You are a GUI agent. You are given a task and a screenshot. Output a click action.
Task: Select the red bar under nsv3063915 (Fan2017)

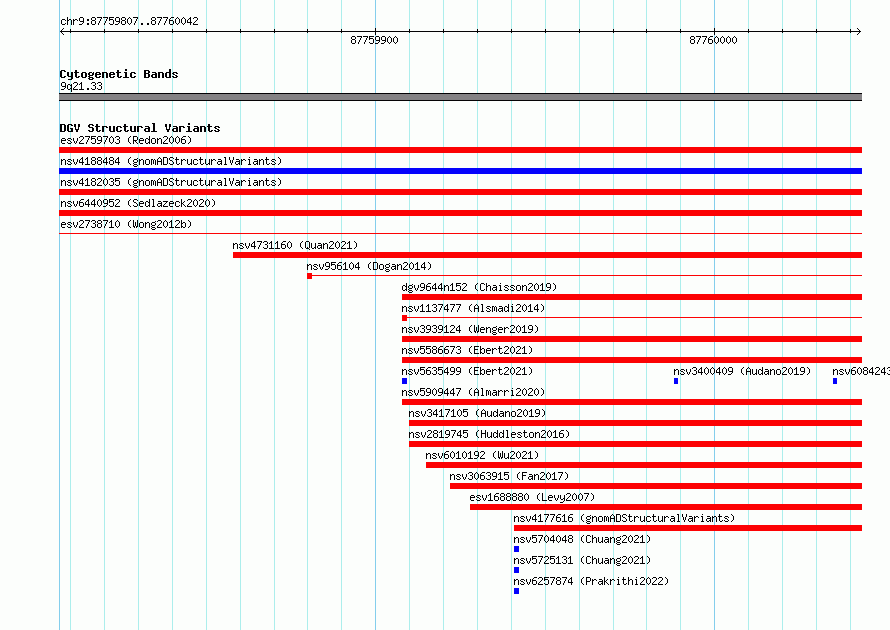(656, 486)
